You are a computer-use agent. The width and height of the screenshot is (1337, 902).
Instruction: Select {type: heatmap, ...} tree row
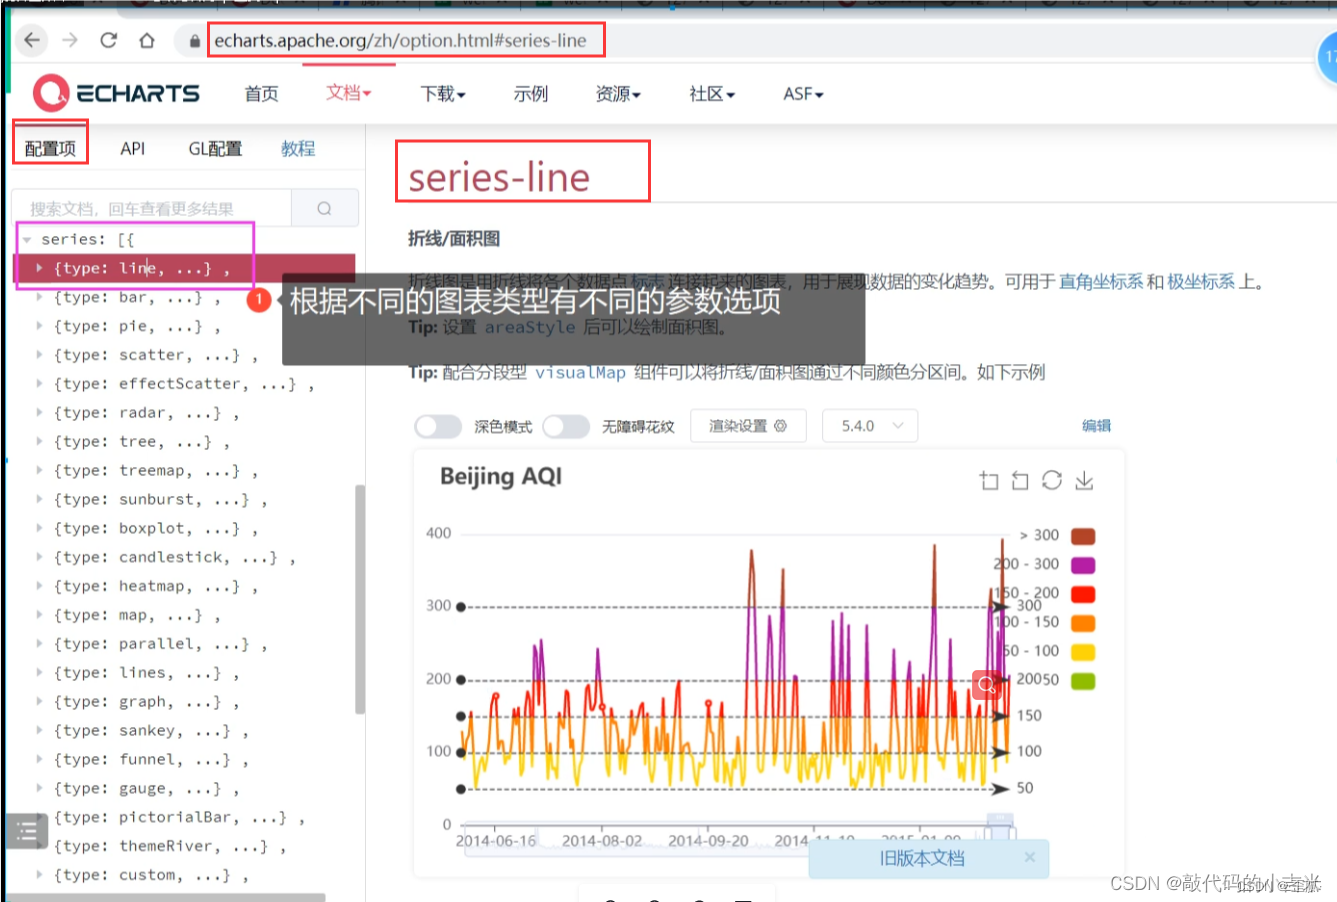click(155, 586)
